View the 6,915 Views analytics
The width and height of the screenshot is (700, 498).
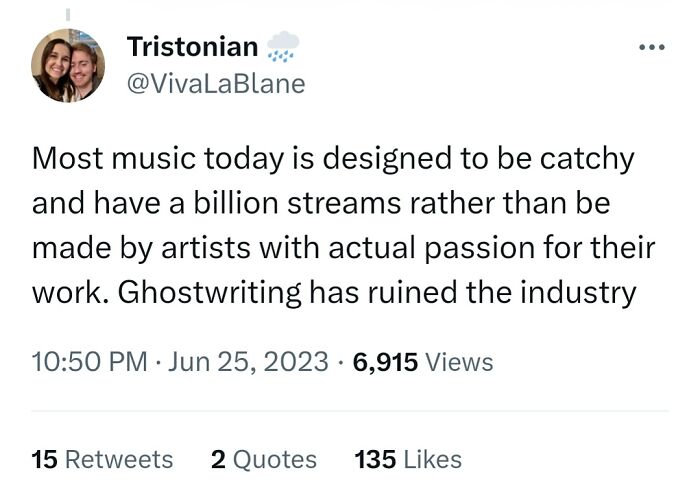pos(422,361)
